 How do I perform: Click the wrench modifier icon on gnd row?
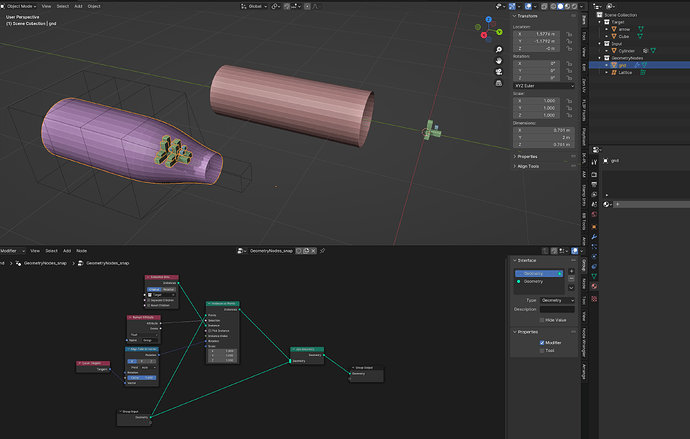637,65
